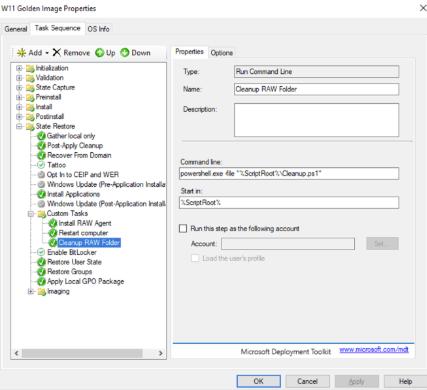Click Enable BitLocker status icon
The height and width of the screenshot is (390, 427).
coord(41,252)
